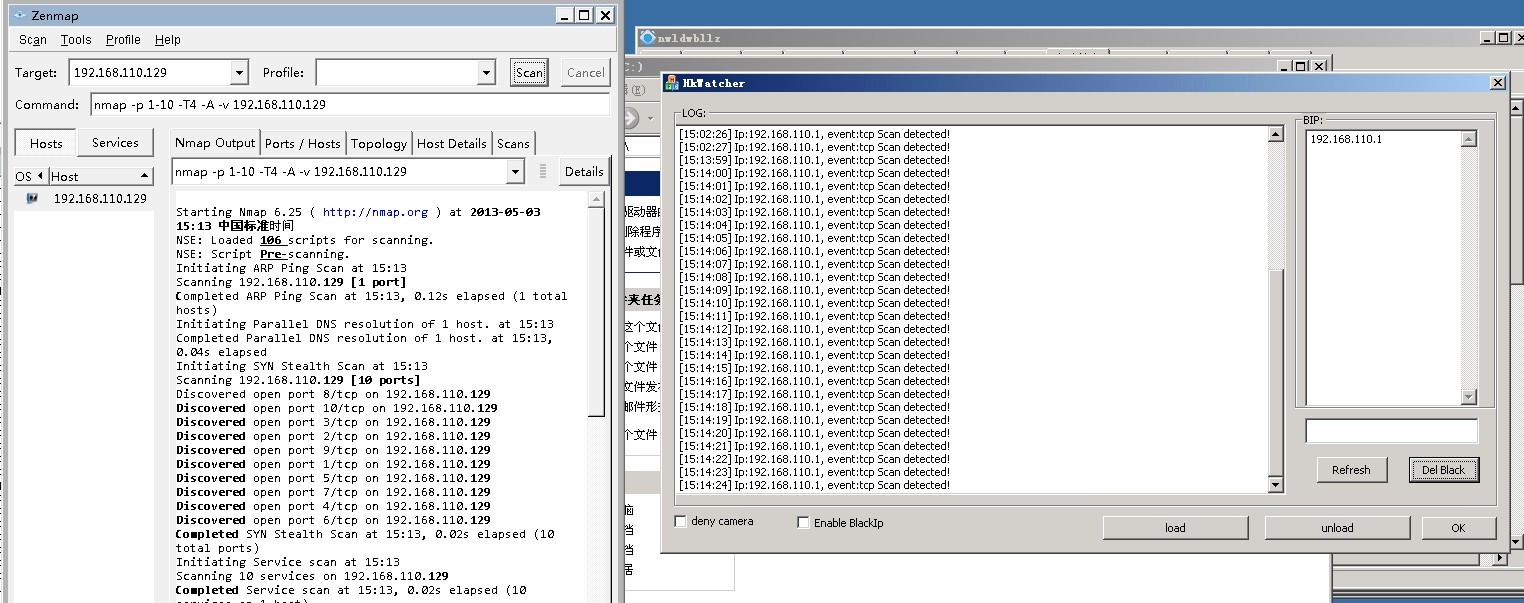Viewport: 1524px width, 603px height.
Task: Close the C: drive background window
Action: (x=1321, y=66)
